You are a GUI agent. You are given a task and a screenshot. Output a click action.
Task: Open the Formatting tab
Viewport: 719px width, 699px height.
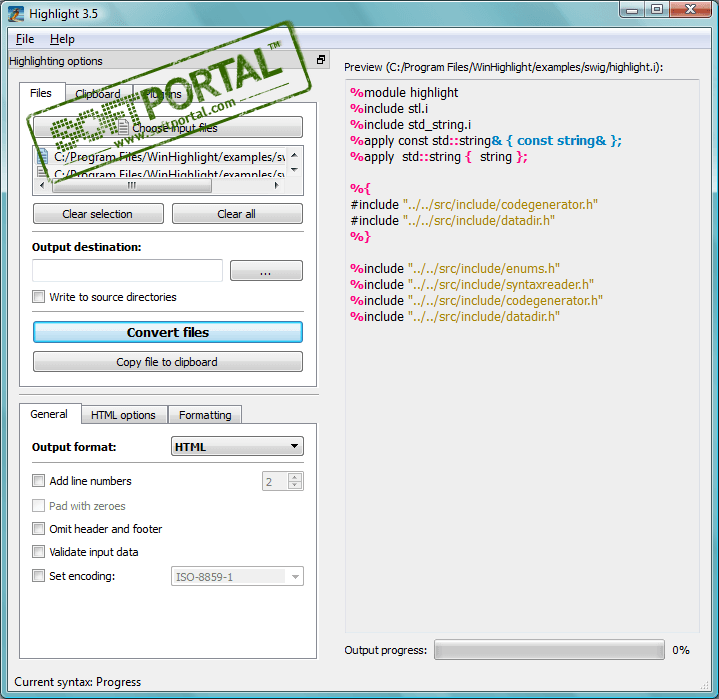click(x=205, y=415)
